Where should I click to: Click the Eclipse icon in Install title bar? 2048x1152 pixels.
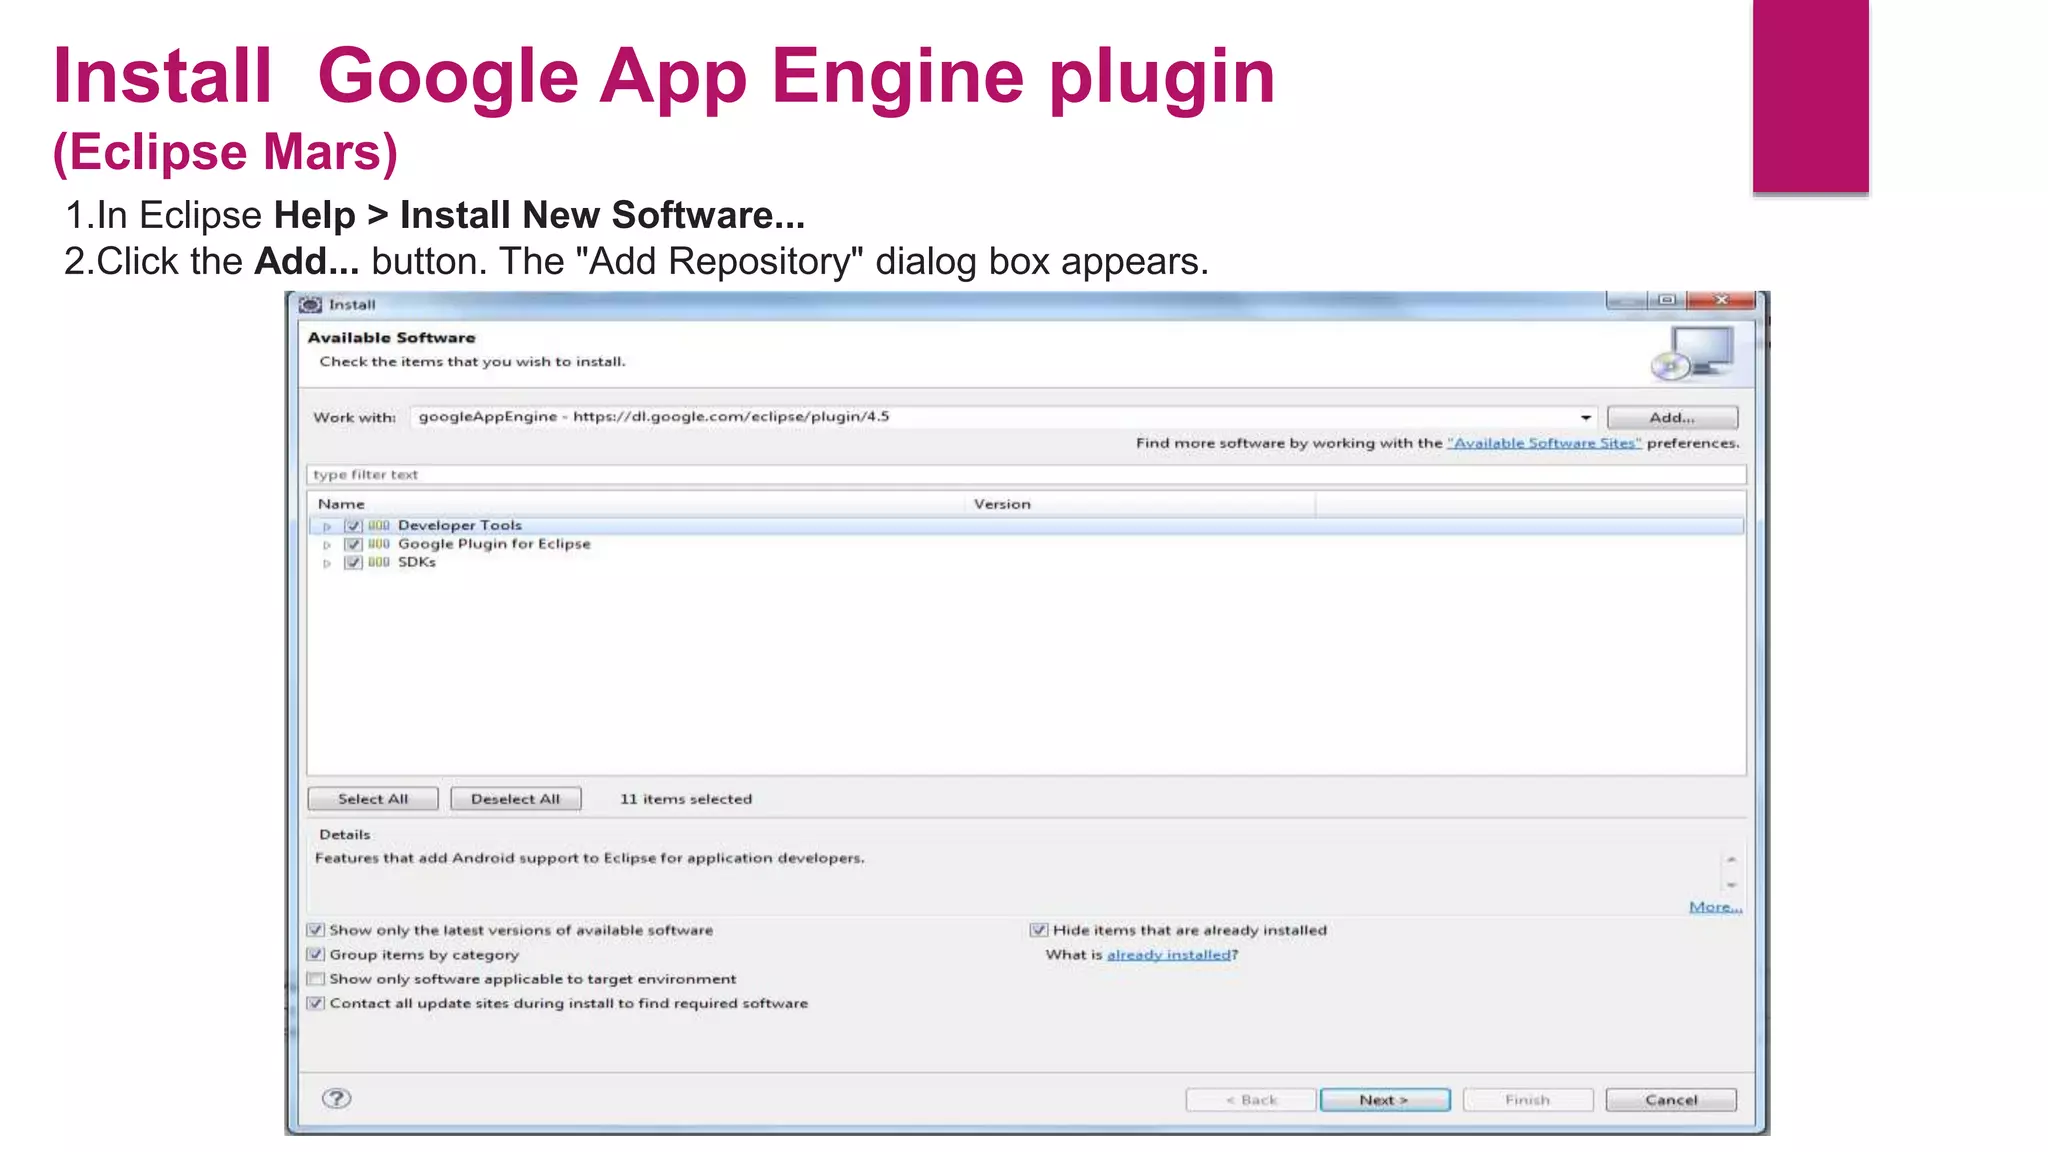pyautogui.click(x=311, y=304)
